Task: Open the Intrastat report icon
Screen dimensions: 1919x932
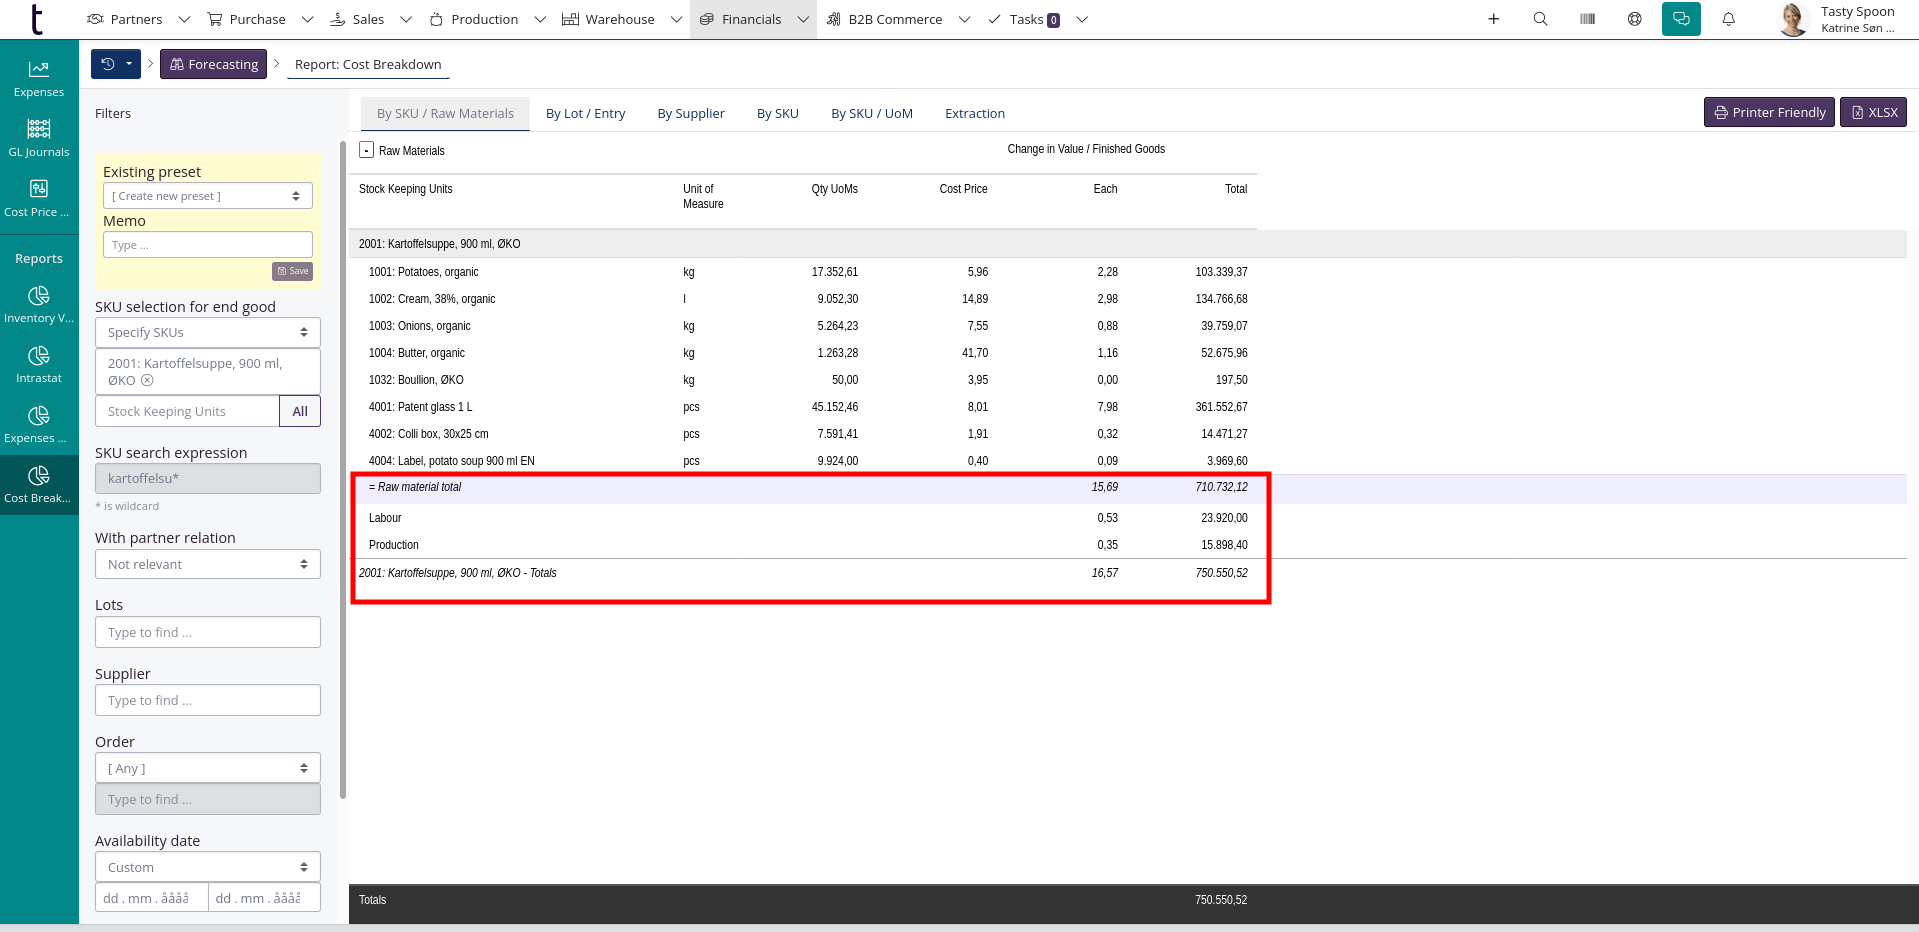Action: (39, 364)
